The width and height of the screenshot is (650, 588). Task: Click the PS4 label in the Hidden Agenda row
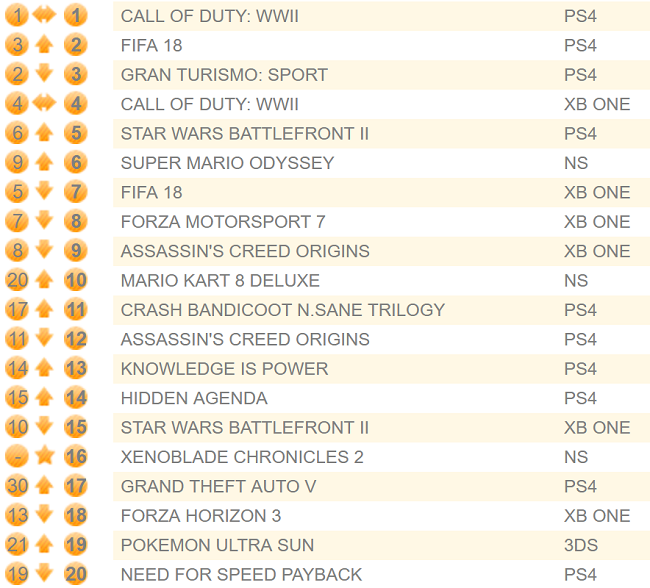coord(580,398)
